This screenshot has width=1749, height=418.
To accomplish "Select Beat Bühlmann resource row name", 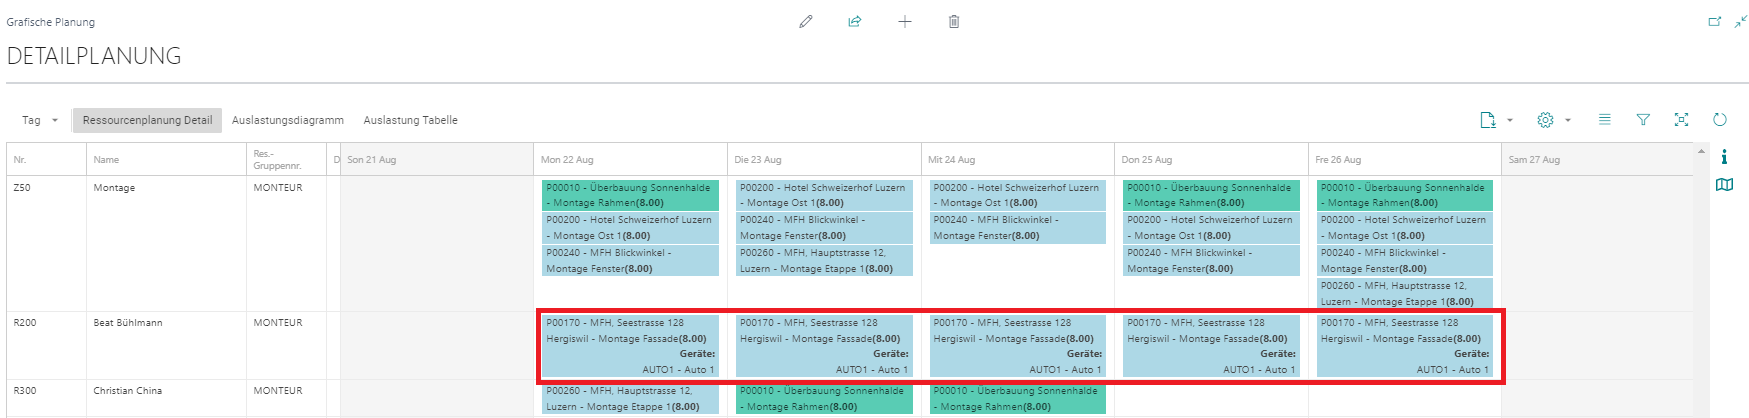I will (128, 323).
